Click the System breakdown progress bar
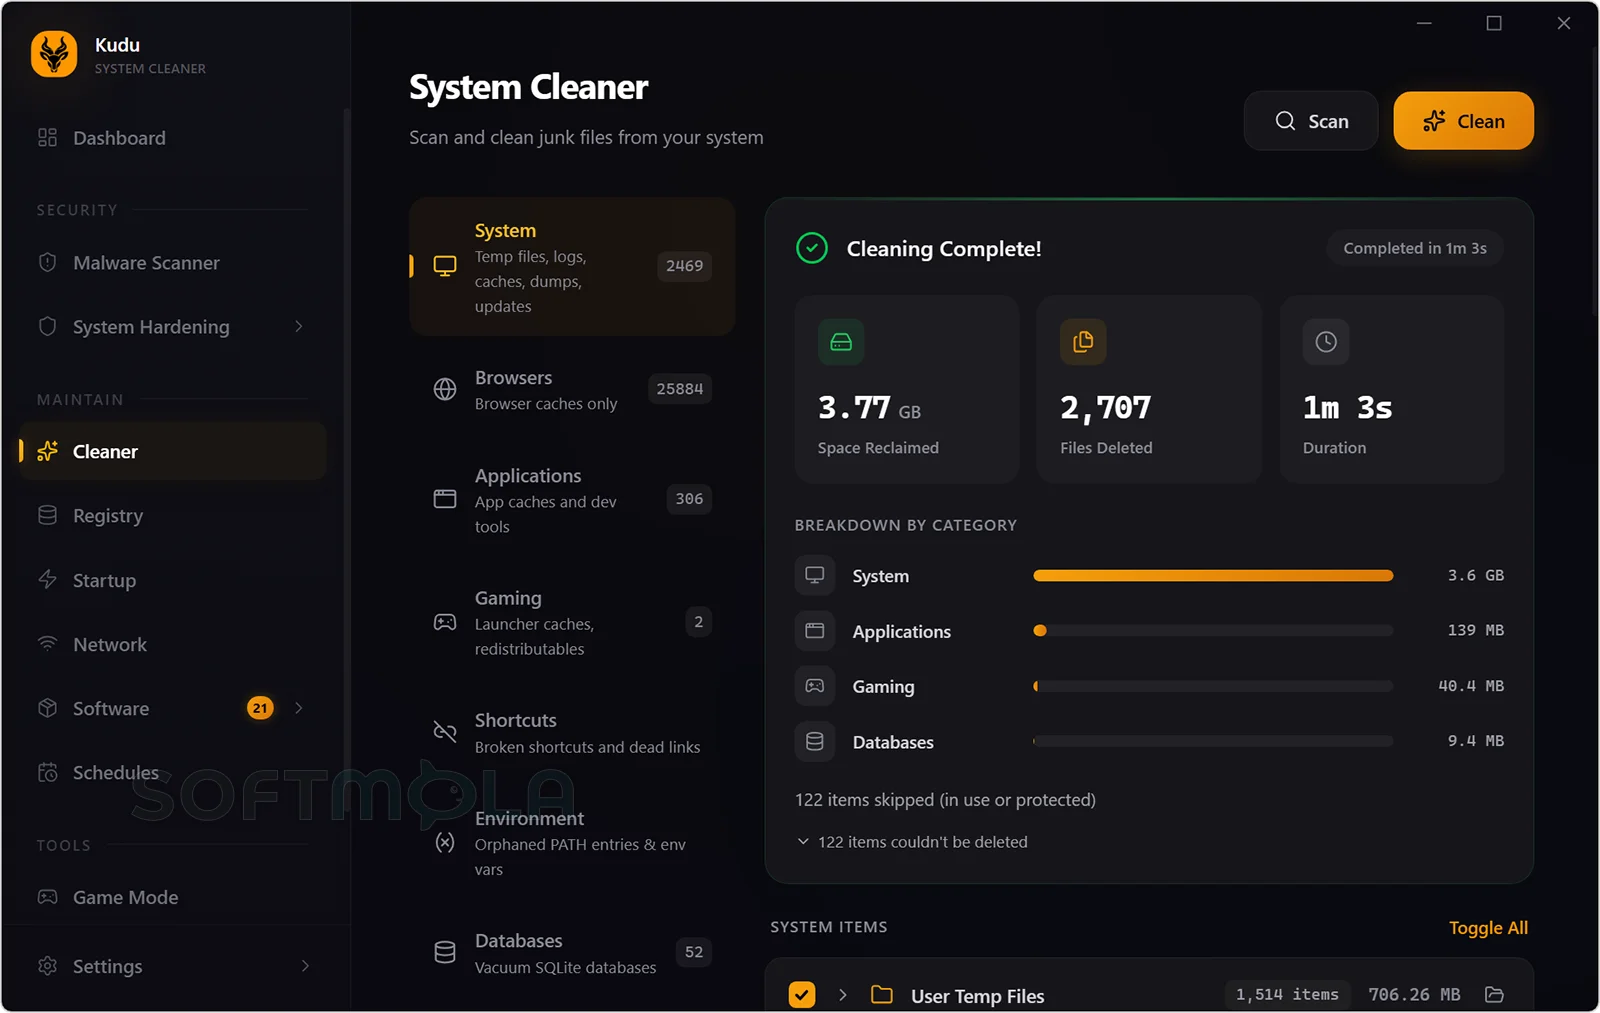Viewport: 1600px width, 1013px height. coord(1213,575)
